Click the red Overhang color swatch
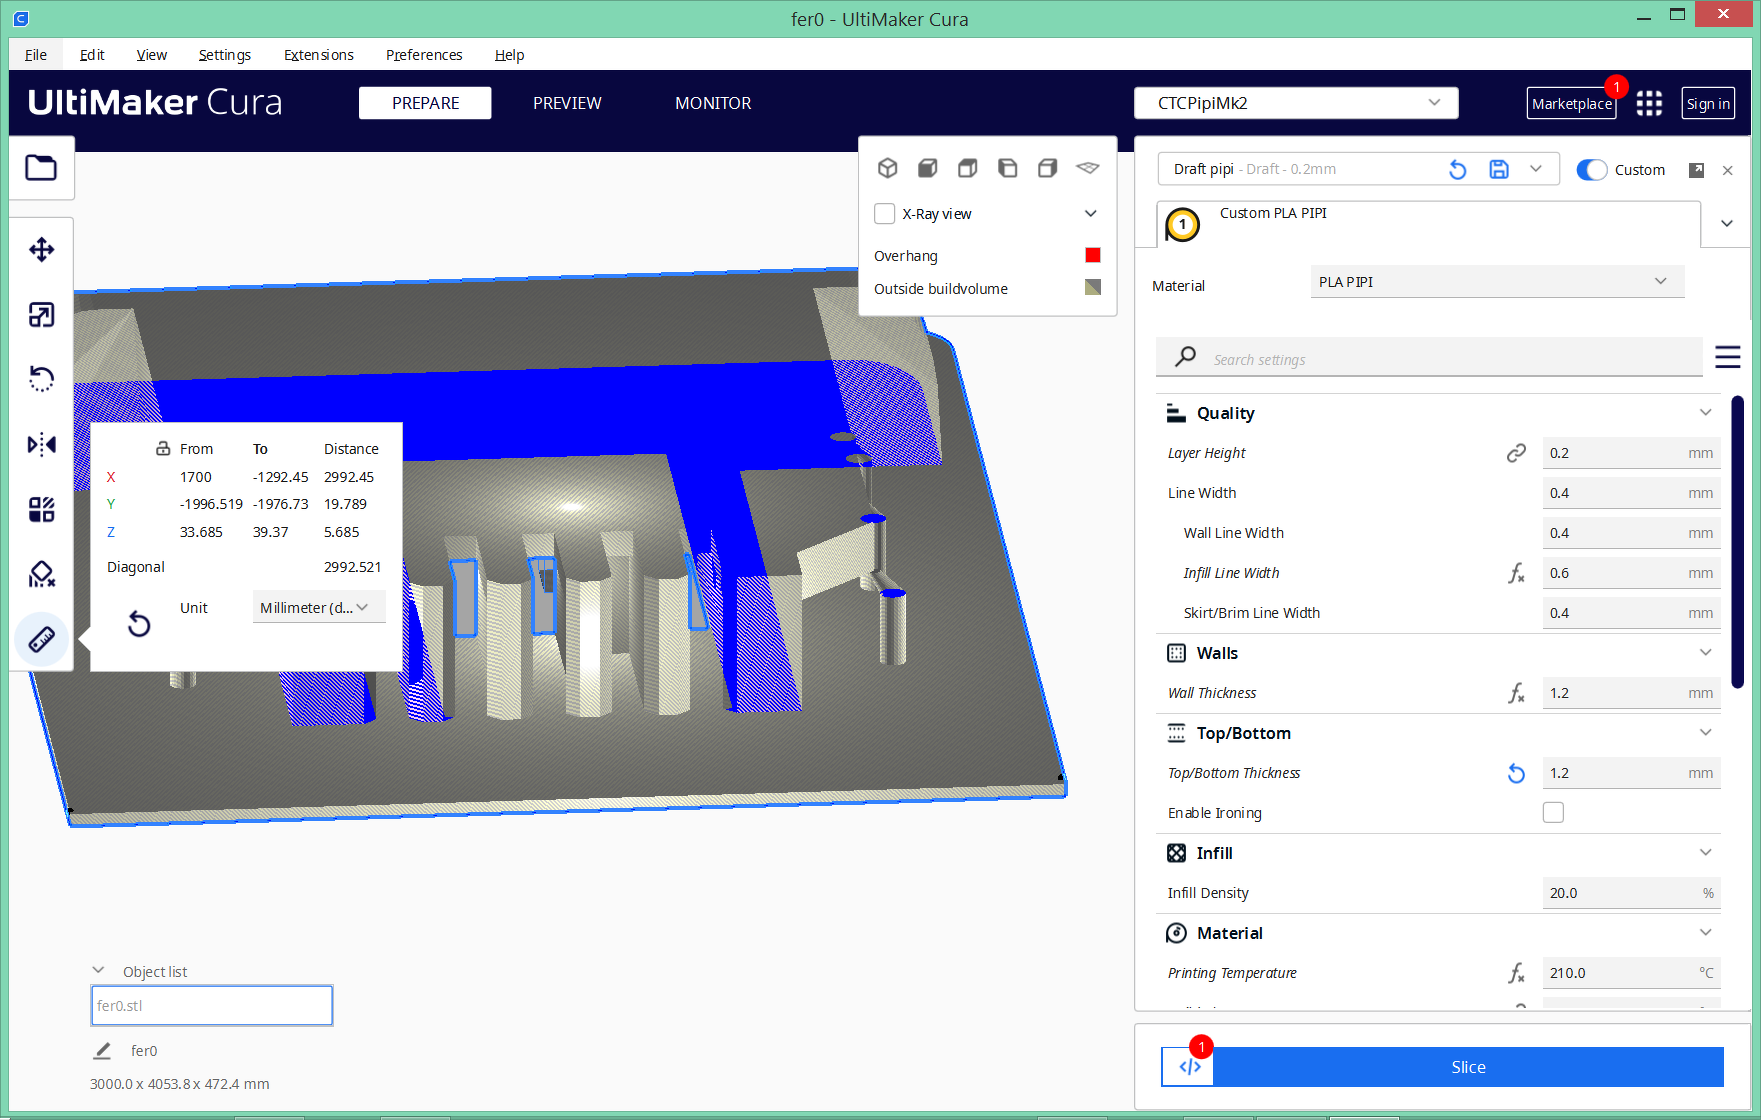This screenshot has width=1761, height=1120. pyautogui.click(x=1093, y=255)
